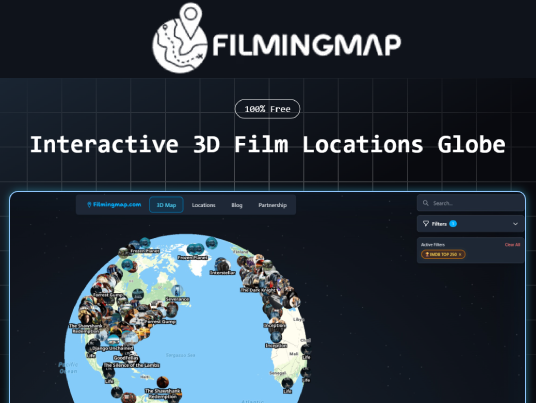
Task: Click the Django Unchained label
Action: (x=112, y=348)
